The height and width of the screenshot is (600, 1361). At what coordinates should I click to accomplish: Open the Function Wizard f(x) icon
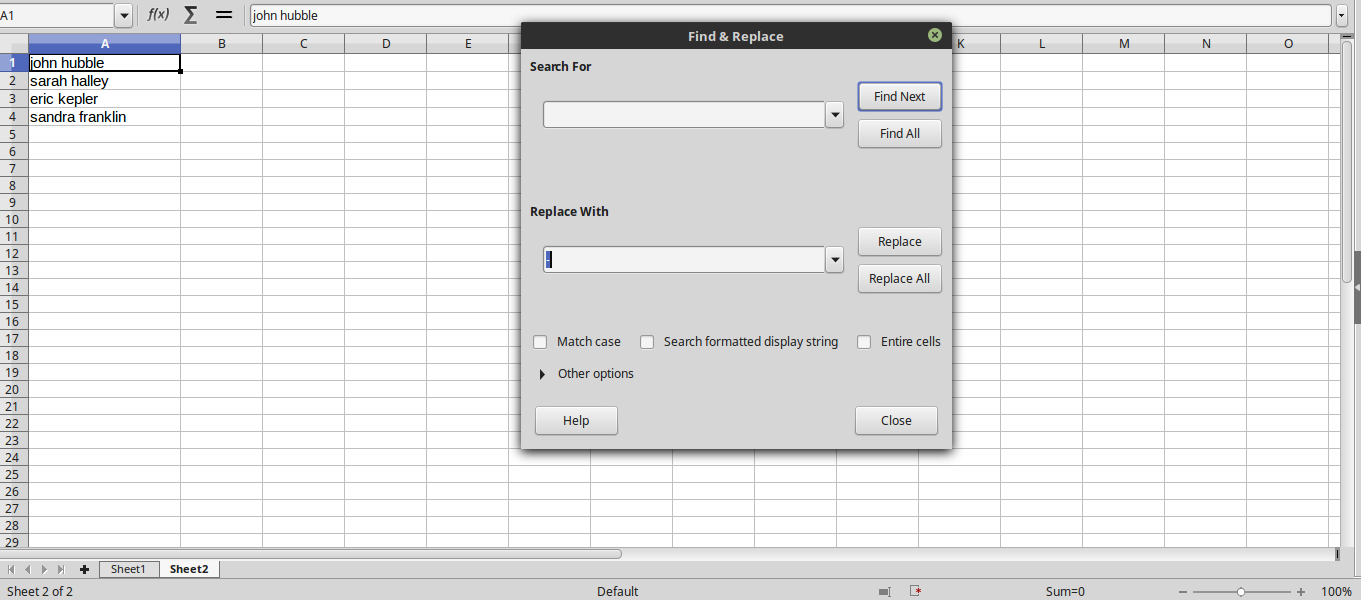[x=158, y=15]
